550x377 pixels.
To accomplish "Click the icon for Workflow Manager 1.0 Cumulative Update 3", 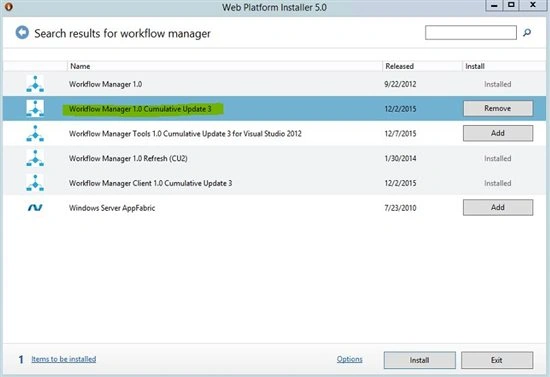I will 35,108.
